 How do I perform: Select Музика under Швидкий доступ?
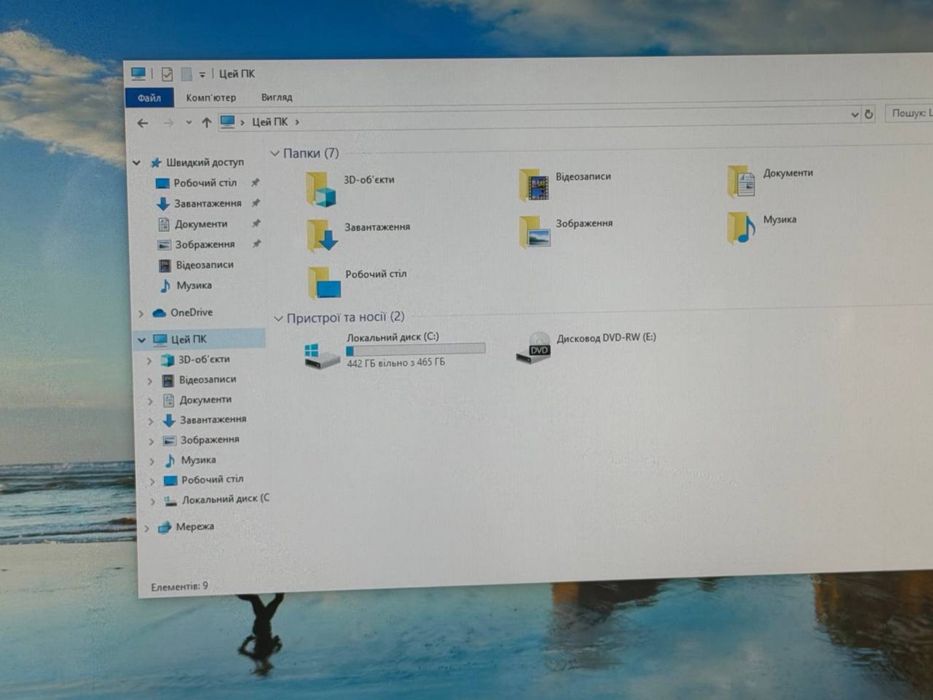[186, 286]
